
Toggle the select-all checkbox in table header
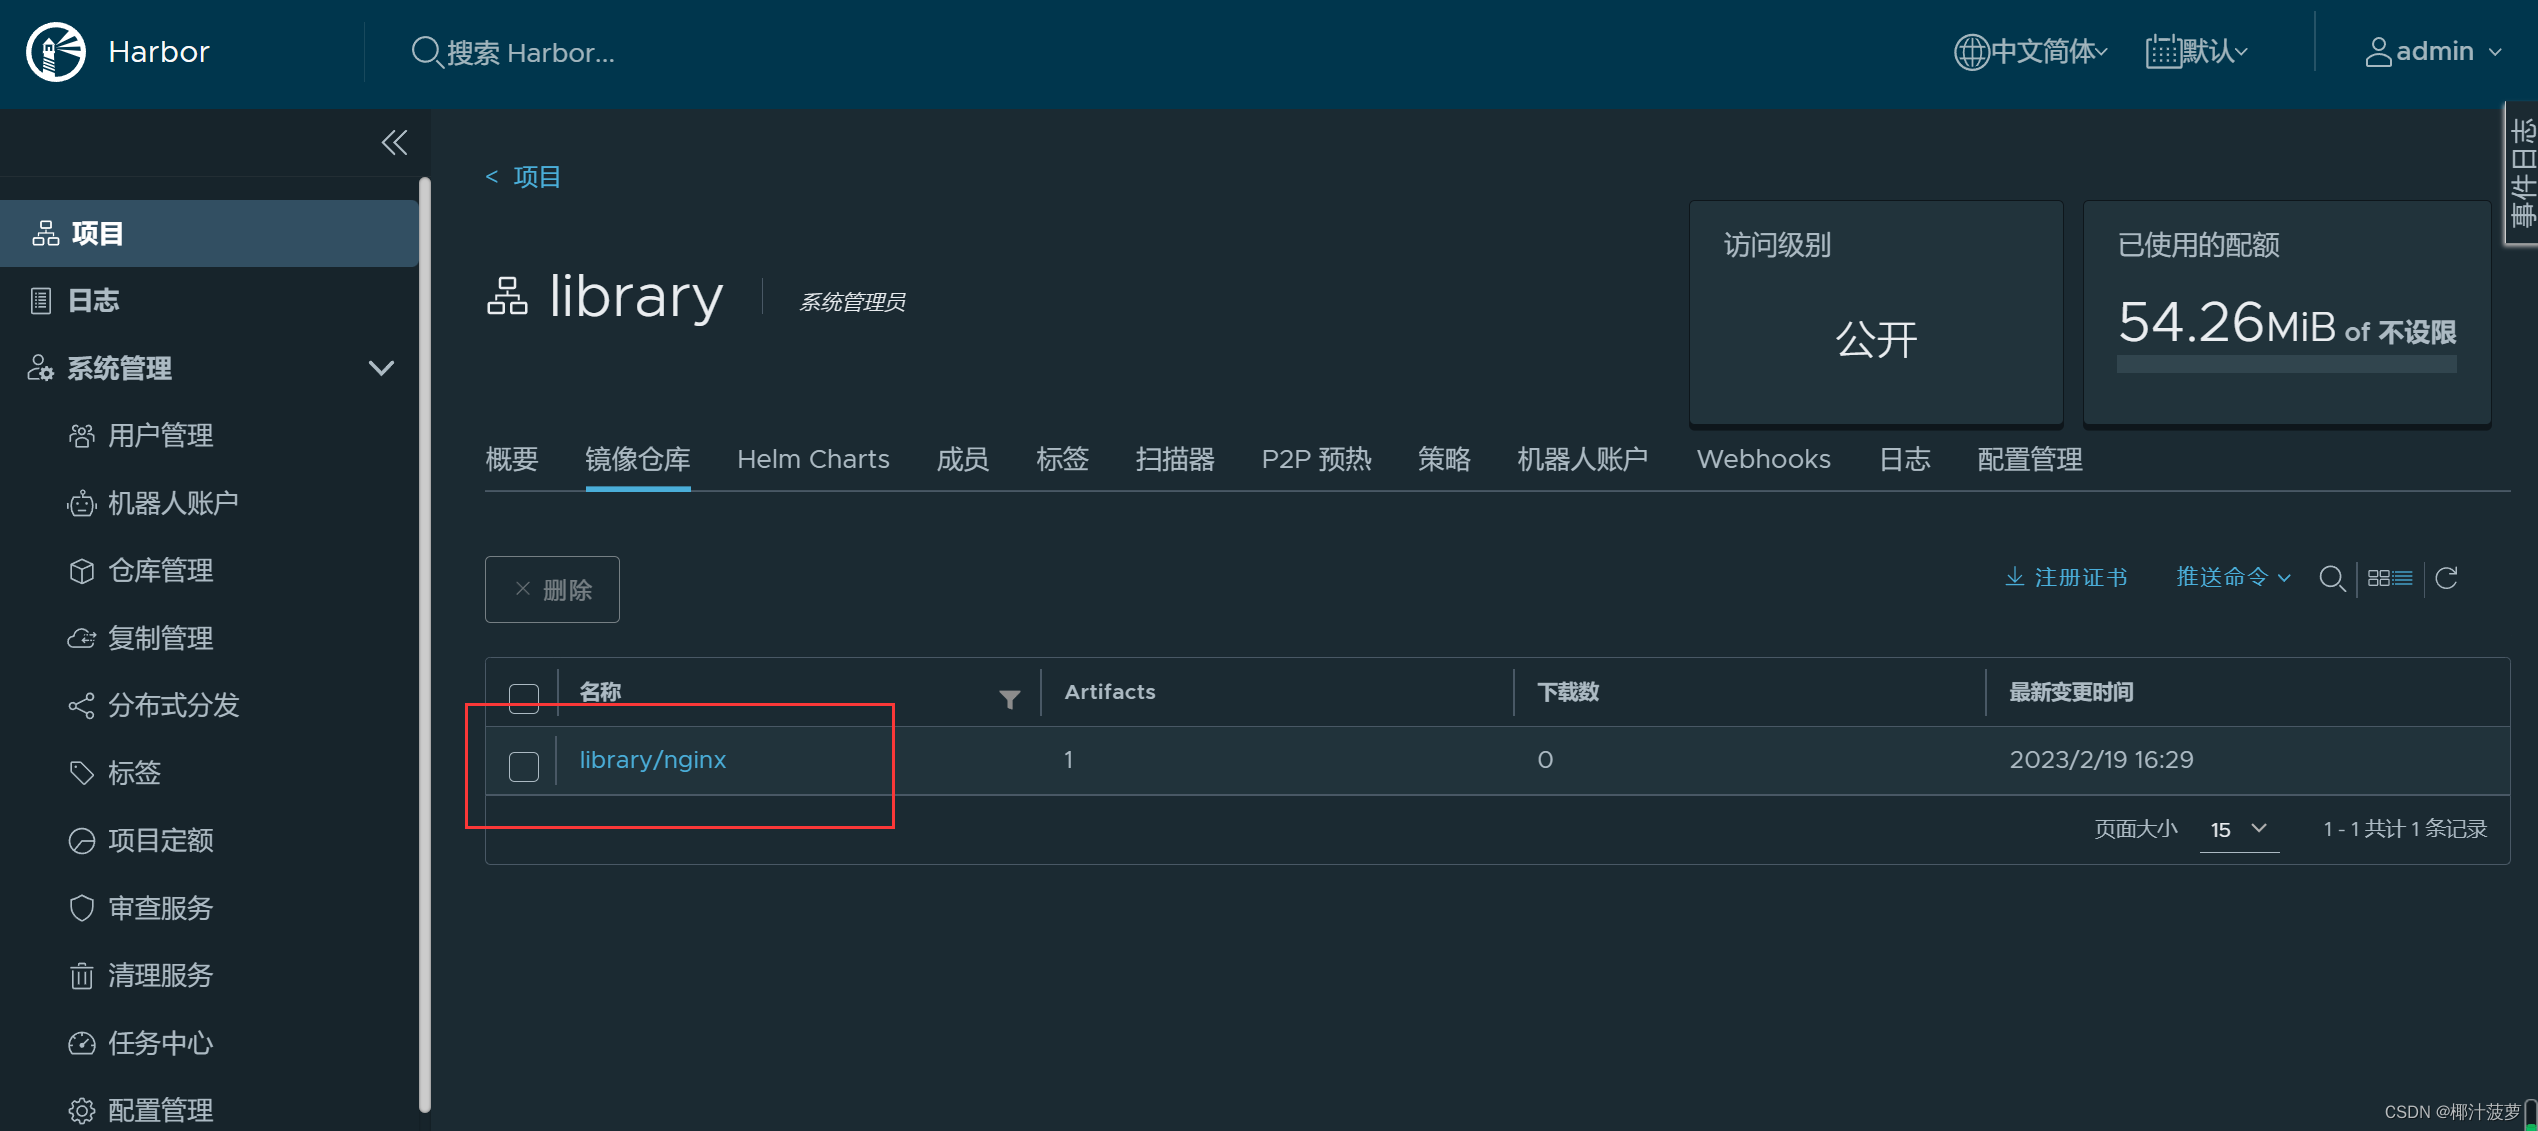point(524,697)
